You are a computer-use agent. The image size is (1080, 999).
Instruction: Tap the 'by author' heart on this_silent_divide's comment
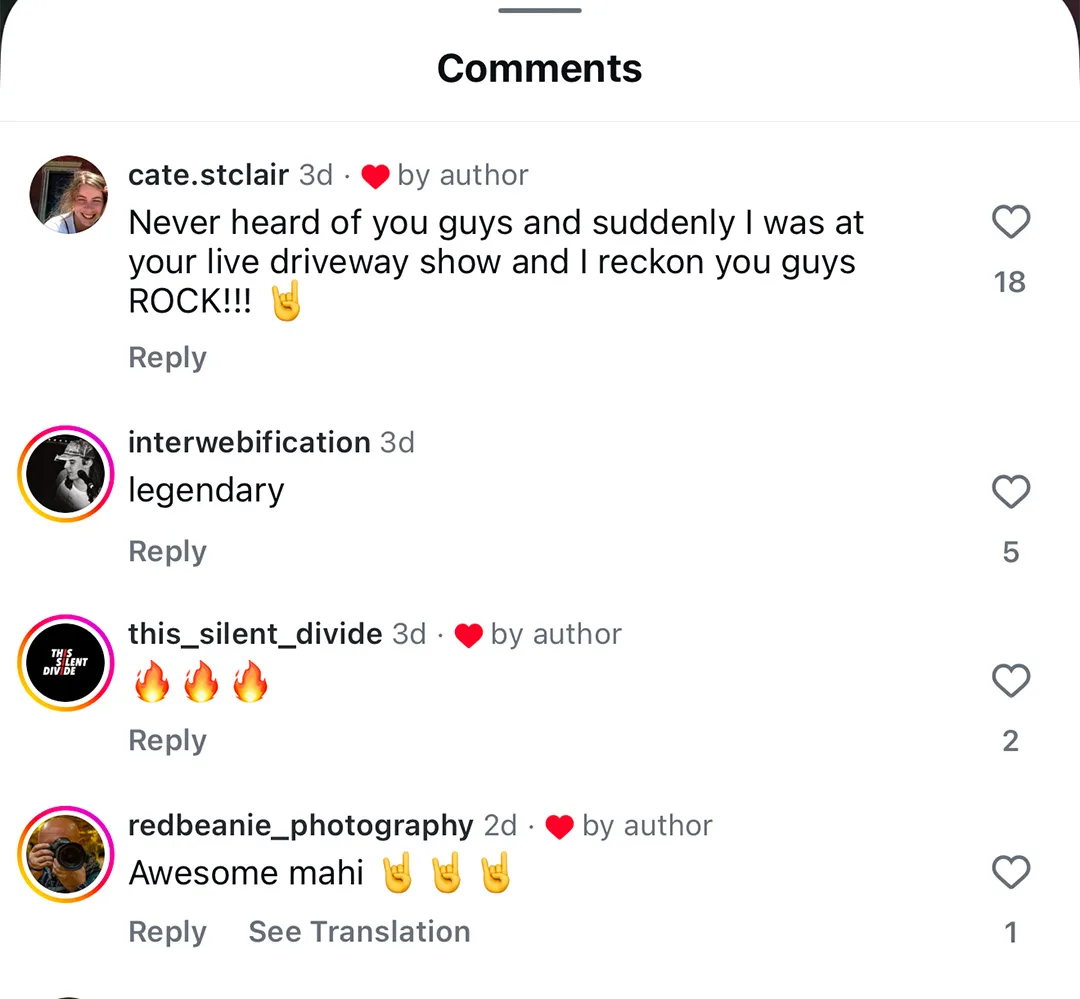(x=468, y=634)
